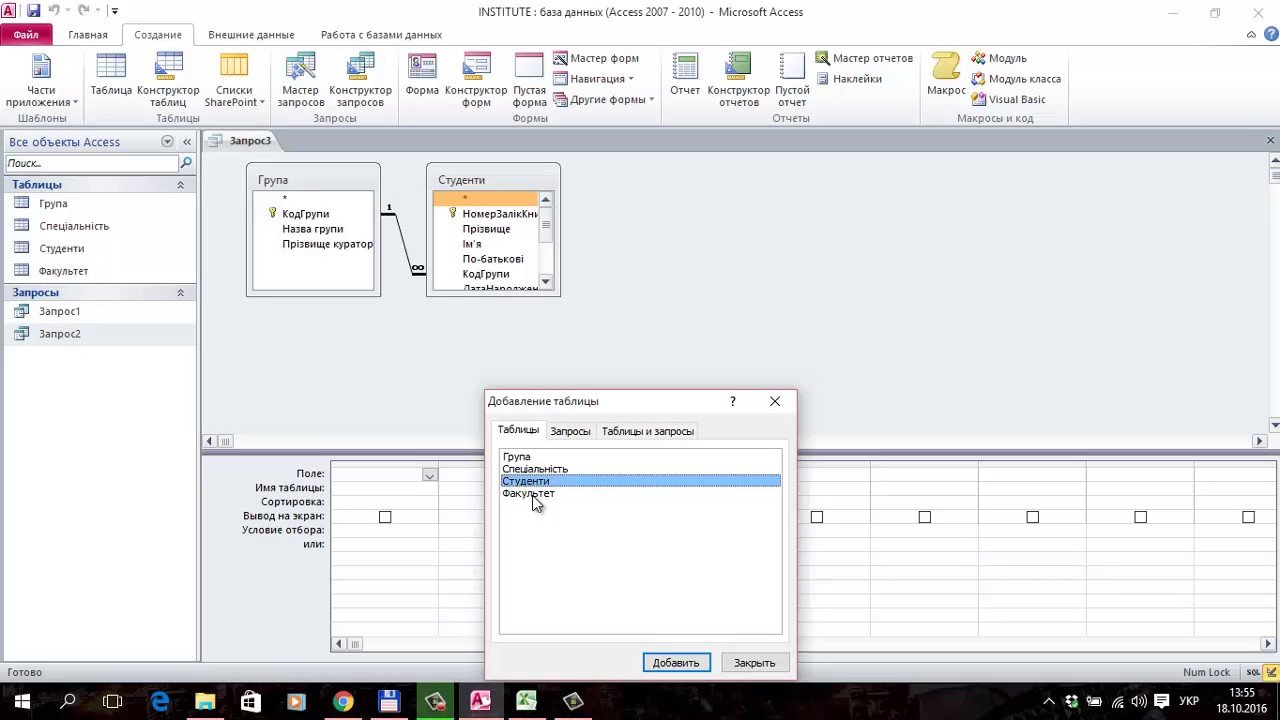
Task: Collapse the Таблицы group in navigation pane
Action: [181, 185]
